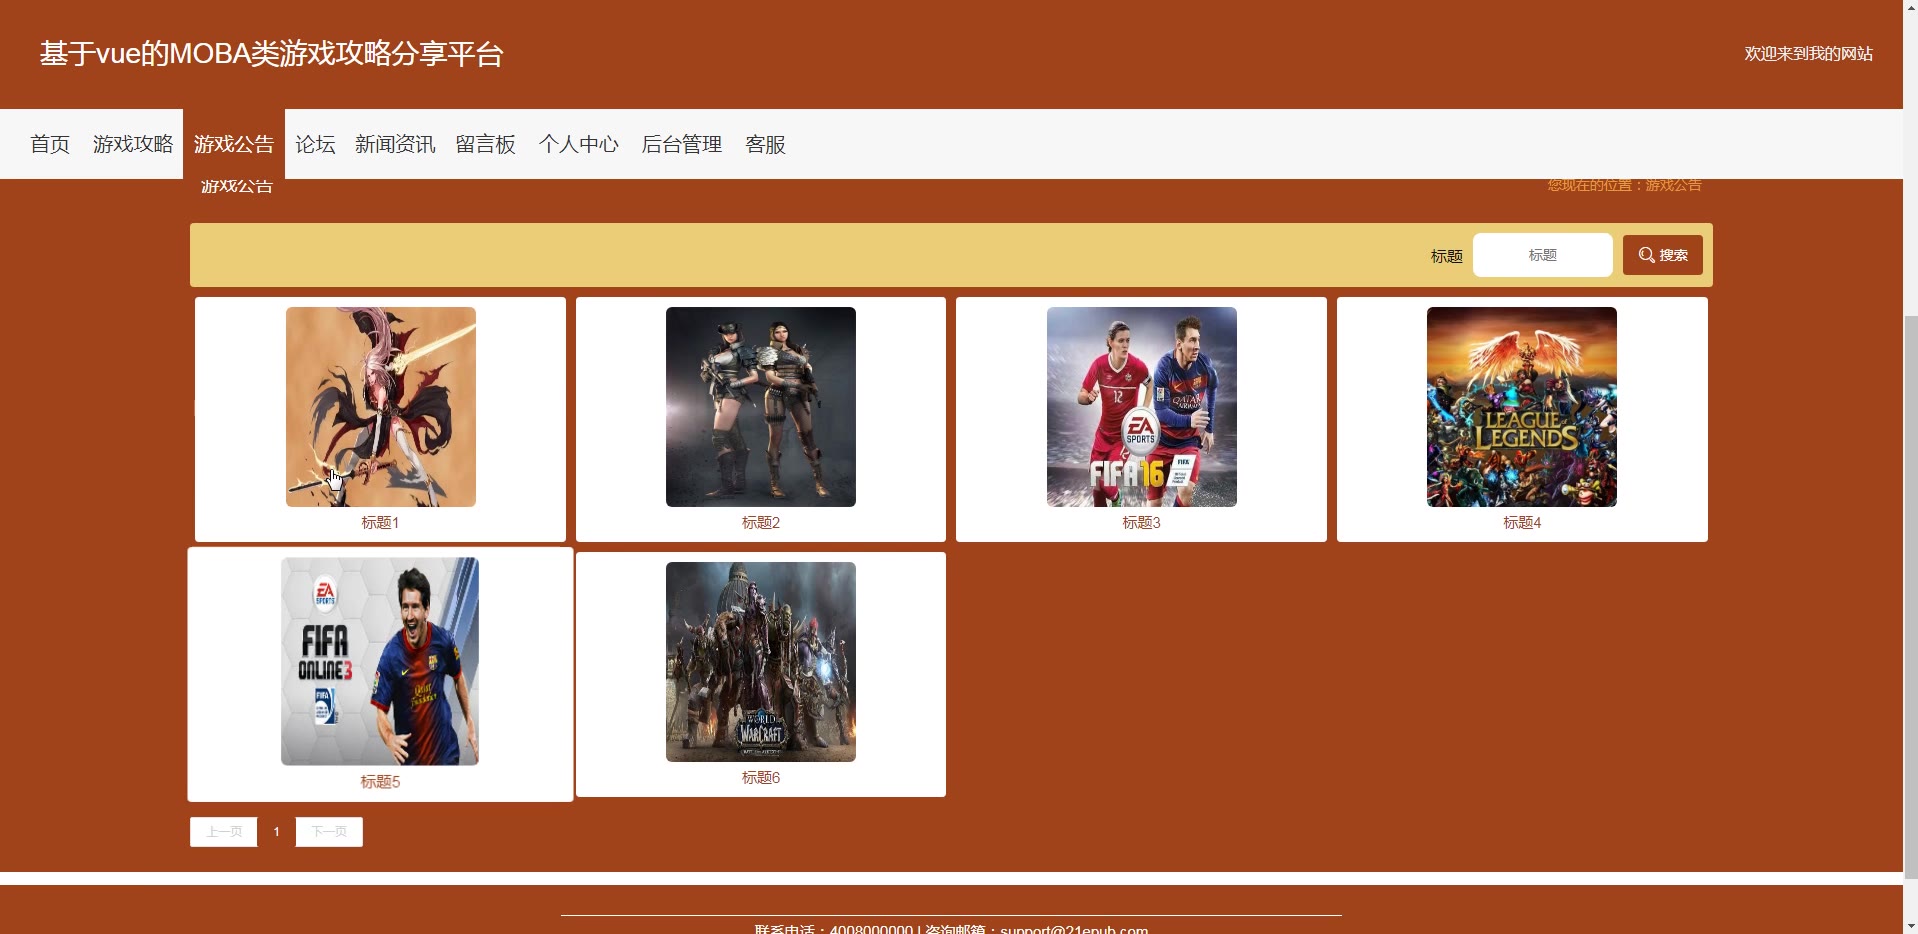Open the World of Warcraft thumbnail
The height and width of the screenshot is (934, 1918).
coord(761,662)
